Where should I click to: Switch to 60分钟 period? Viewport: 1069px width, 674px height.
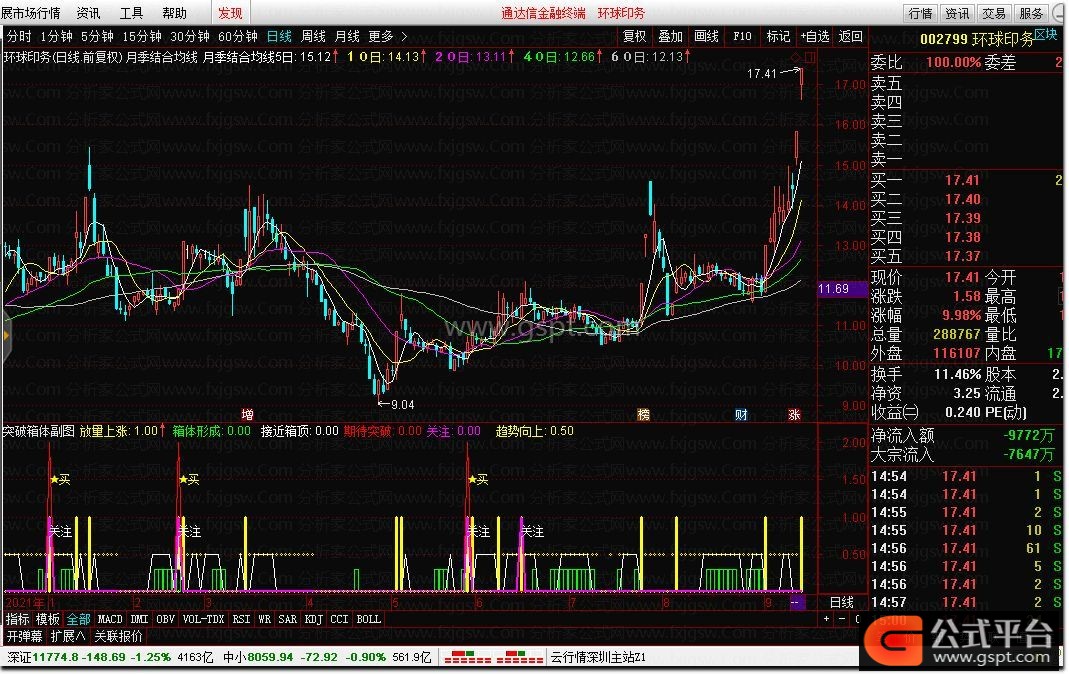(x=238, y=36)
